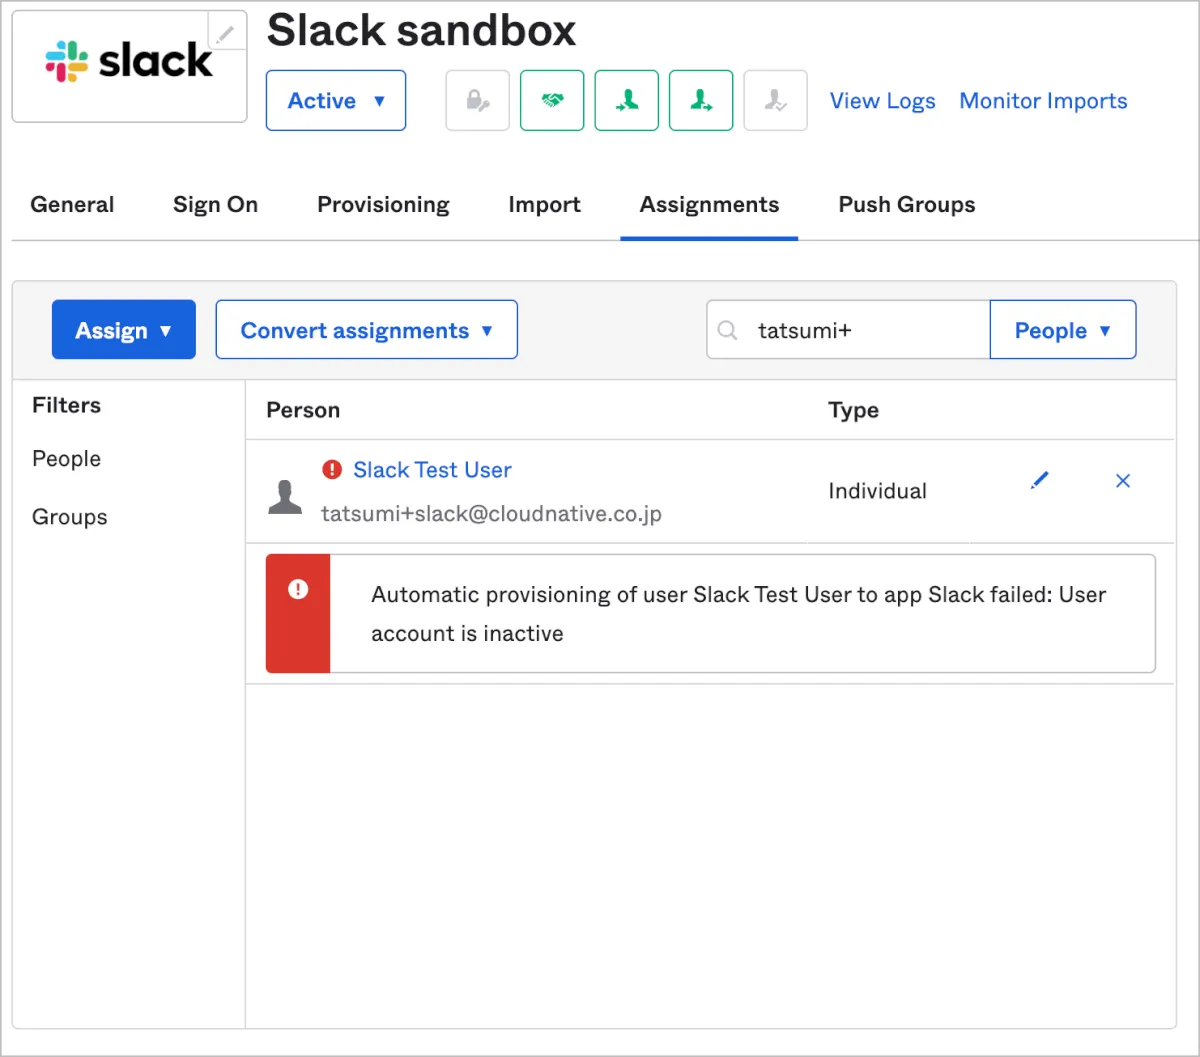Remove Slack Test User assignment with X icon
Viewport: 1200px width, 1057px height.
tap(1123, 481)
